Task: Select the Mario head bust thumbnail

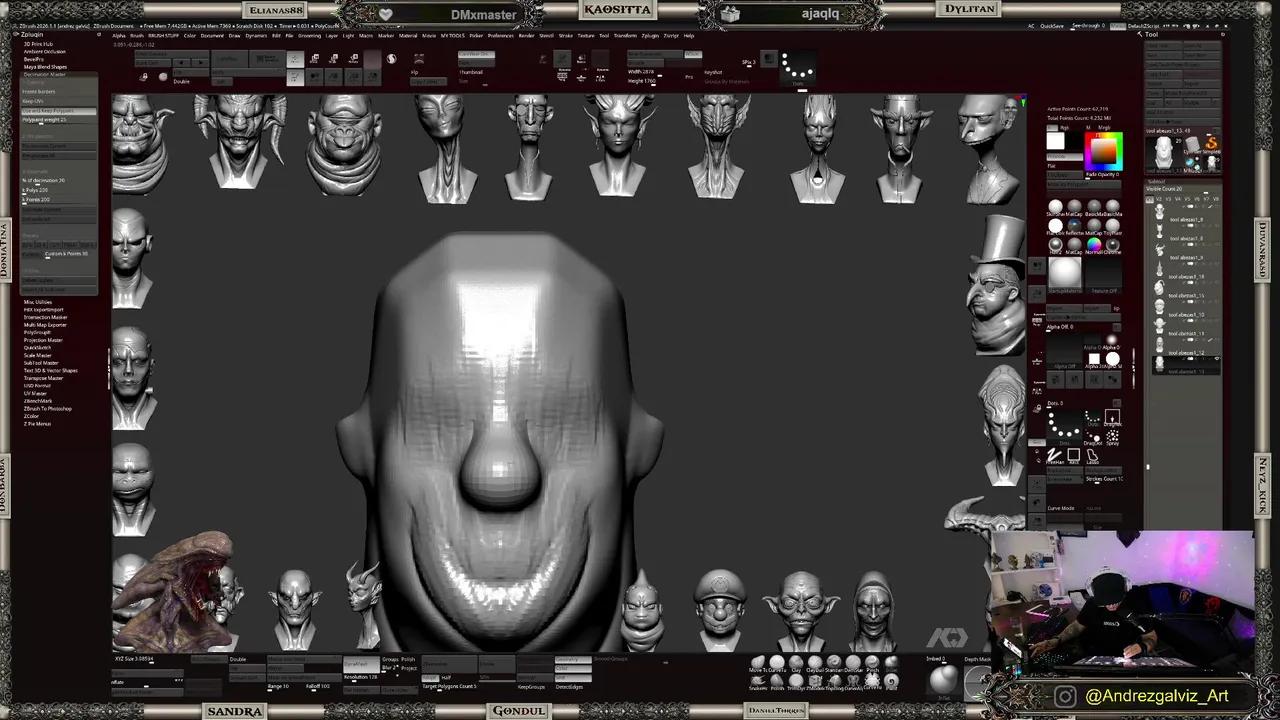Action: pyautogui.click(x=720, y=607)
